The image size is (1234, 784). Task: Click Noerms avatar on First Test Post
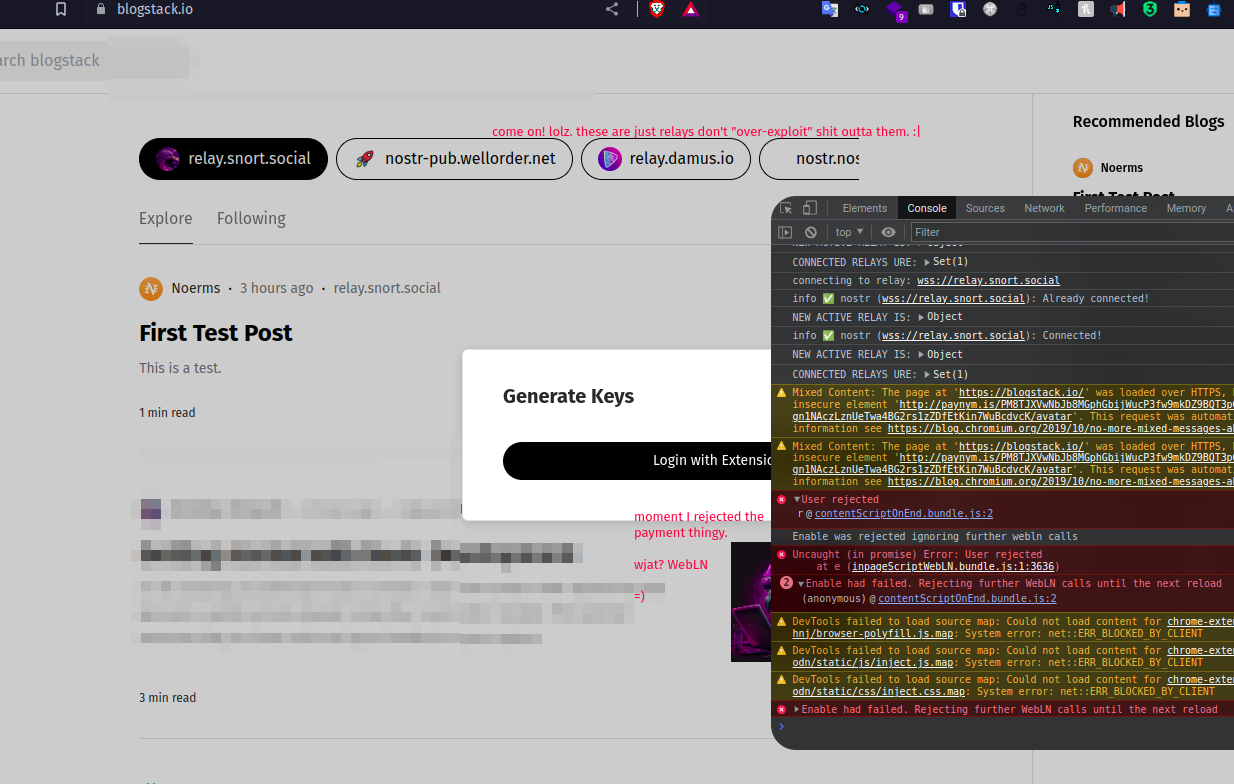tap(151, 288)
